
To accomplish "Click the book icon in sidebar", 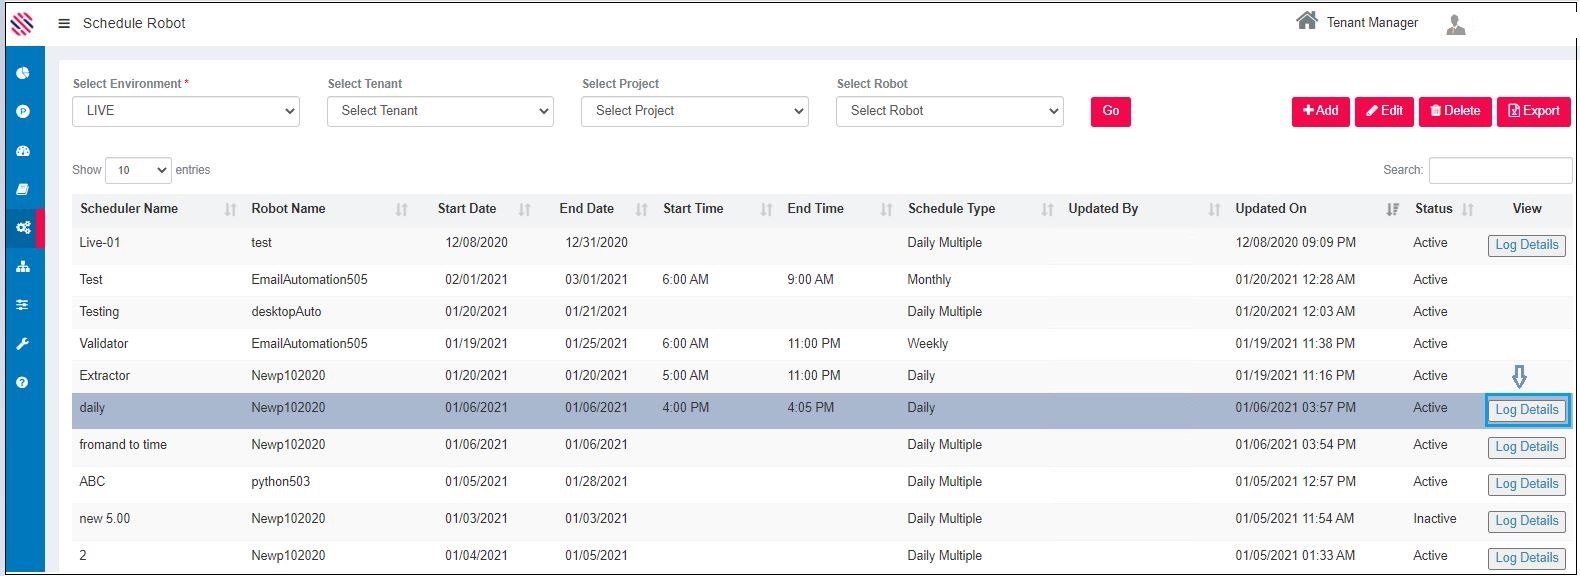I will pos(23,189).
